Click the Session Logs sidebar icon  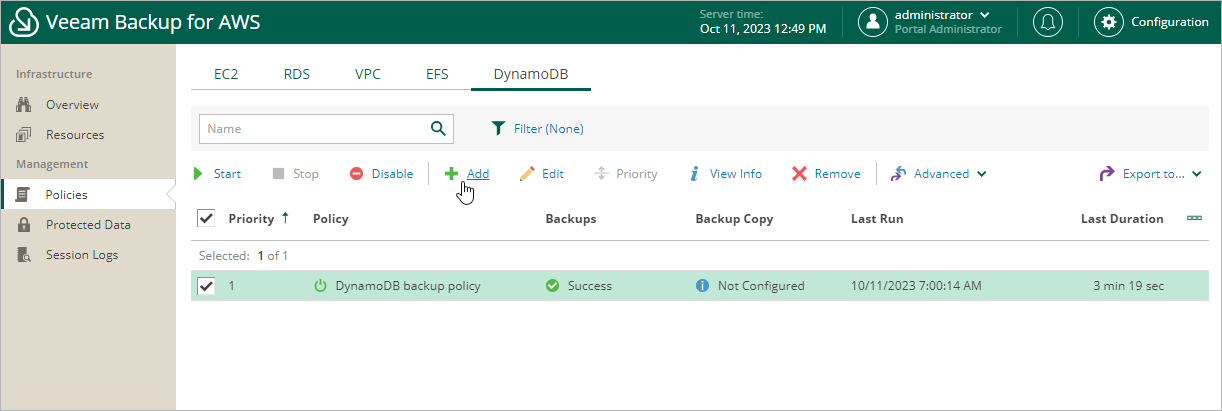(25, 255)
